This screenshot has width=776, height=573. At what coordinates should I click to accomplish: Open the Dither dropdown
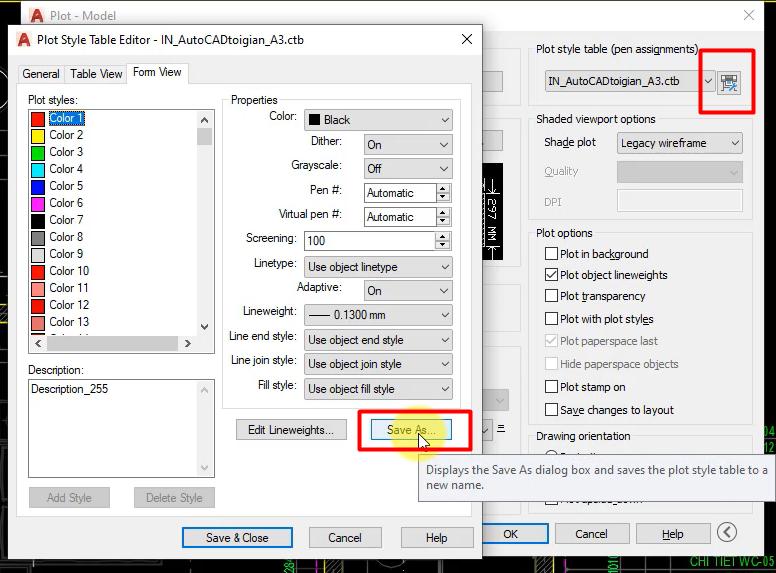tap(408, 145)
